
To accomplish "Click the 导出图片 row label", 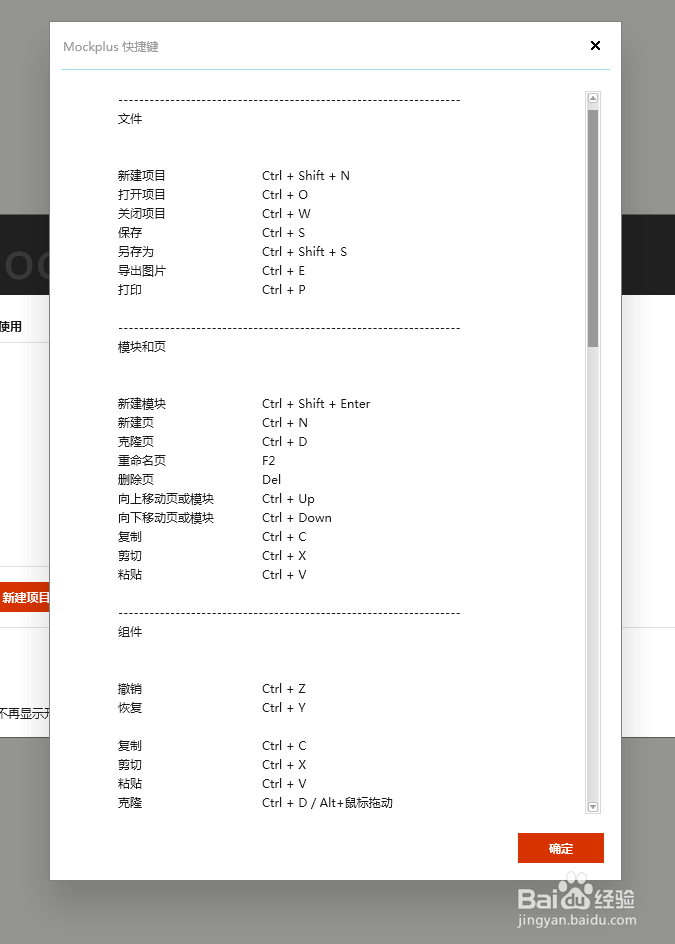I will 142,271.
